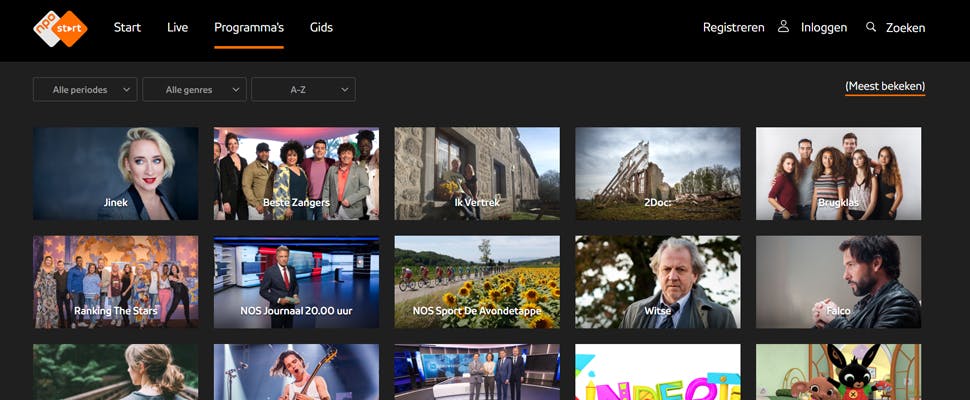Open the 2Doc: programme thumbnail
The width and height of the screenshot is (970, 400).
point(658,174)
